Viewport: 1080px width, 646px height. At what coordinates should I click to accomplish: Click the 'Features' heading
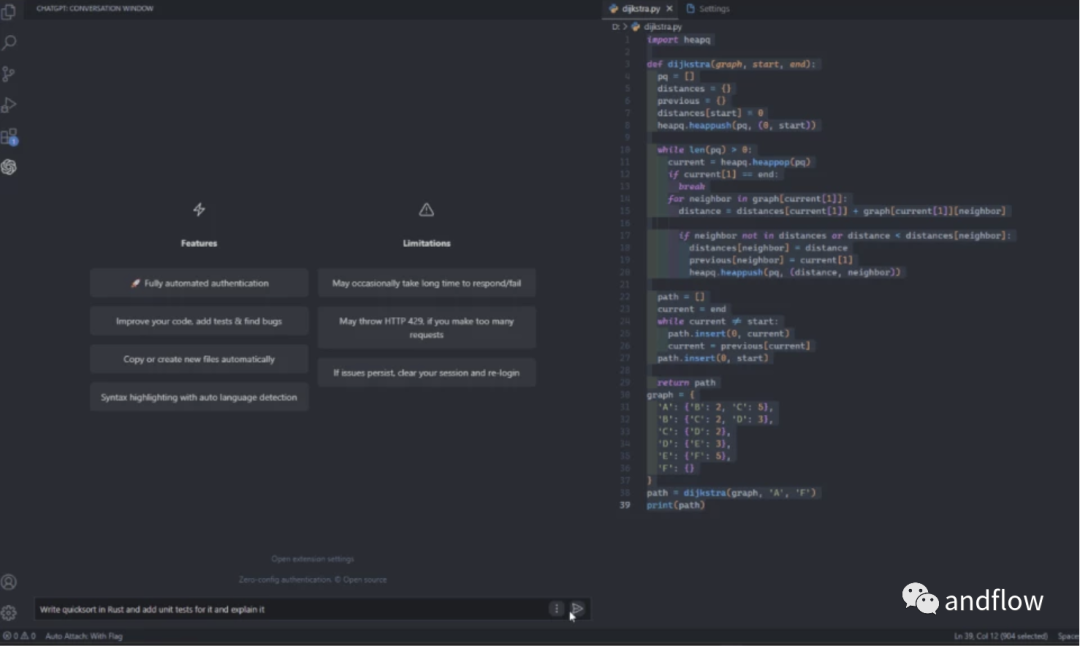199,243
